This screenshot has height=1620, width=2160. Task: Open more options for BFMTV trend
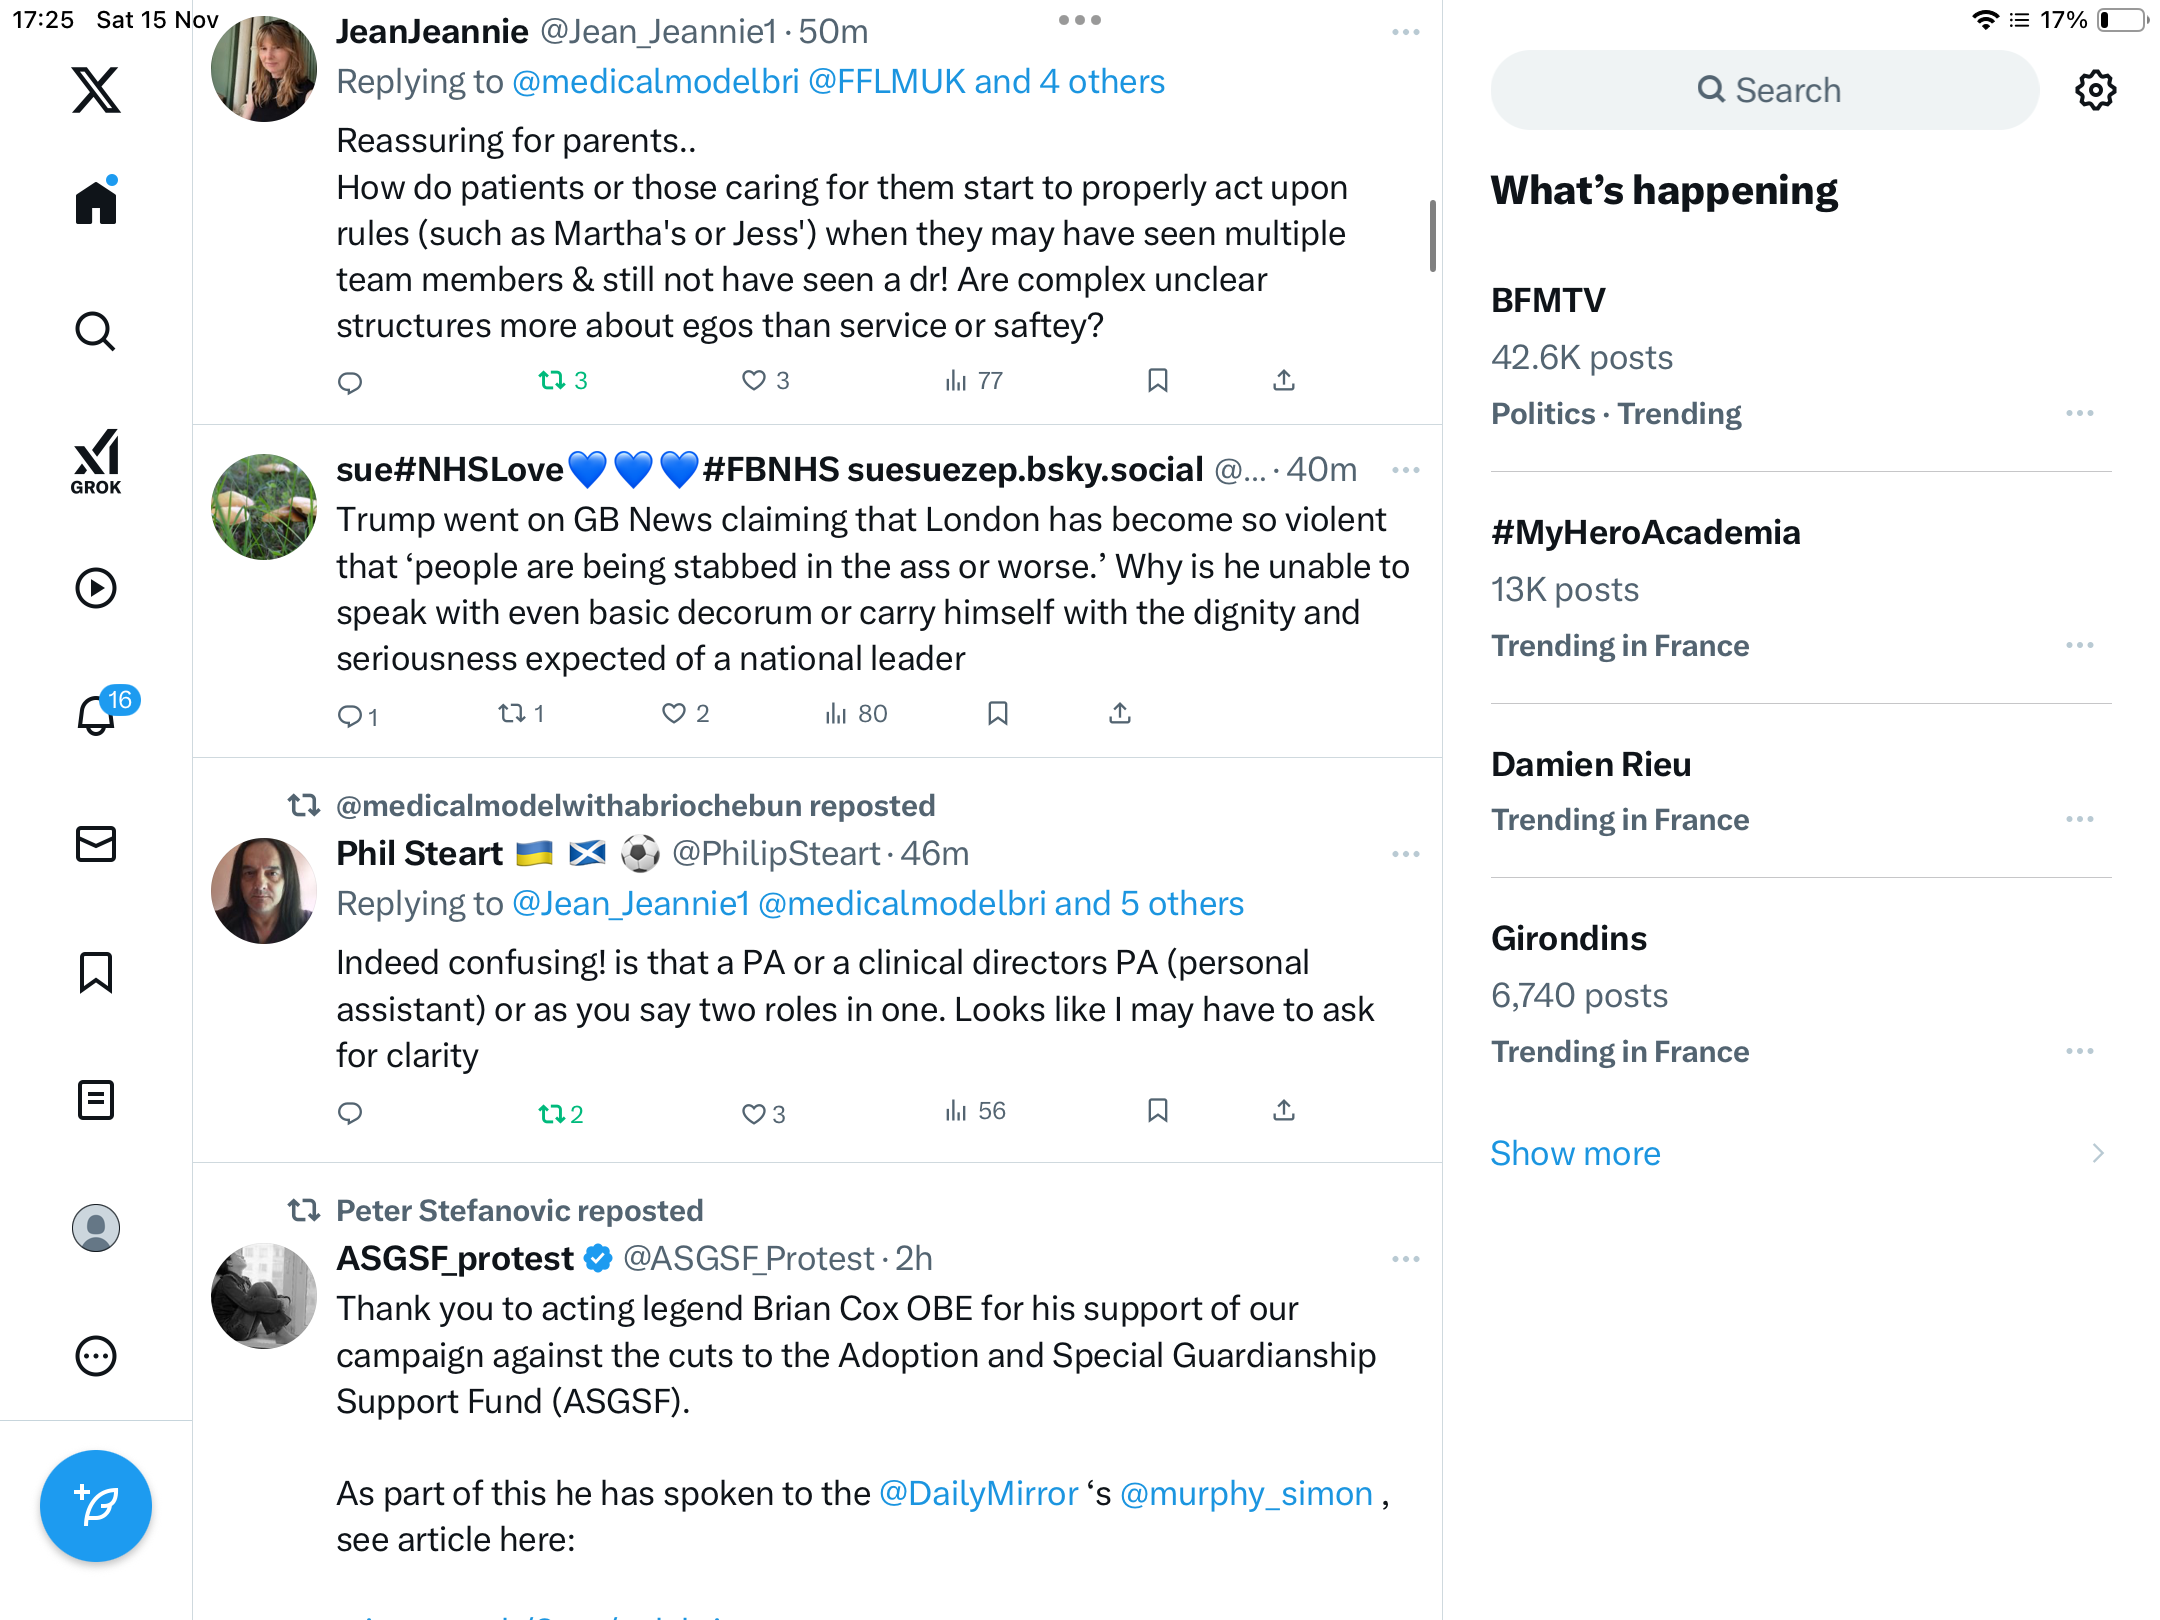(x=2079, y=413)
